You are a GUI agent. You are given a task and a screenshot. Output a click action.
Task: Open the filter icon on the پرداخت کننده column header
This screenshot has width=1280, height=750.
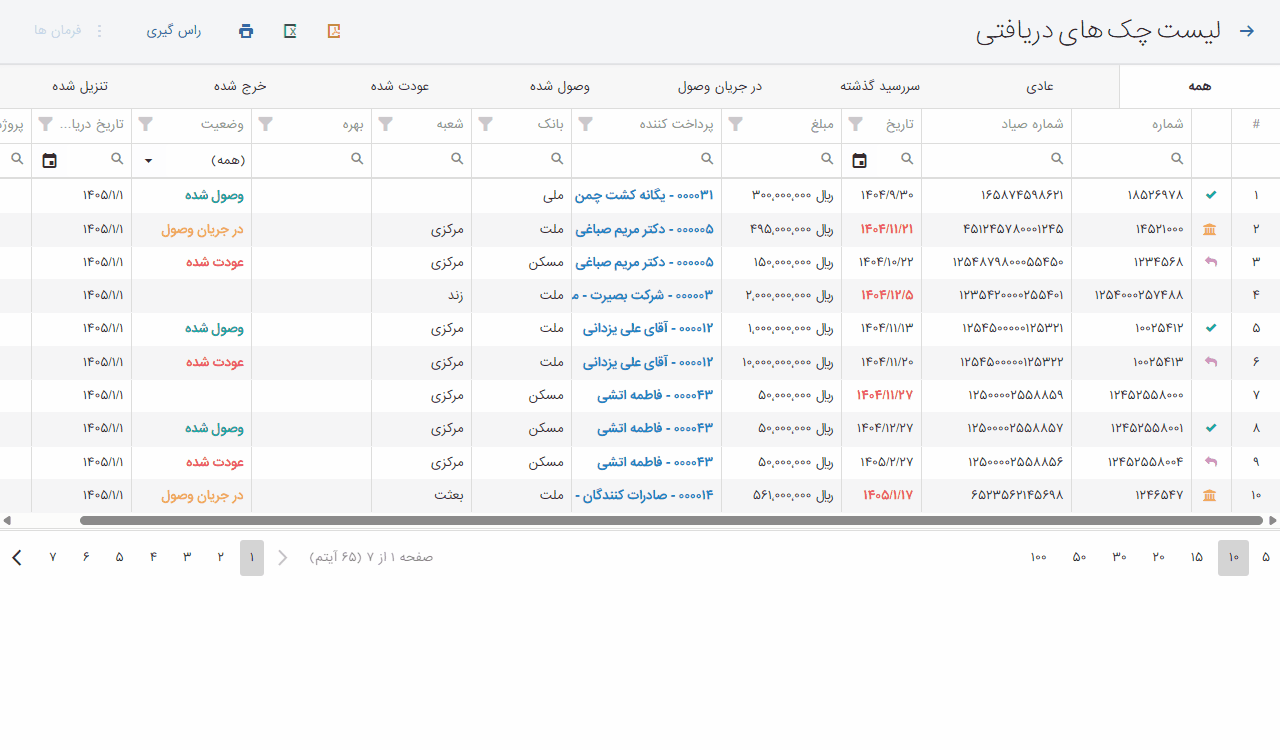586,125
